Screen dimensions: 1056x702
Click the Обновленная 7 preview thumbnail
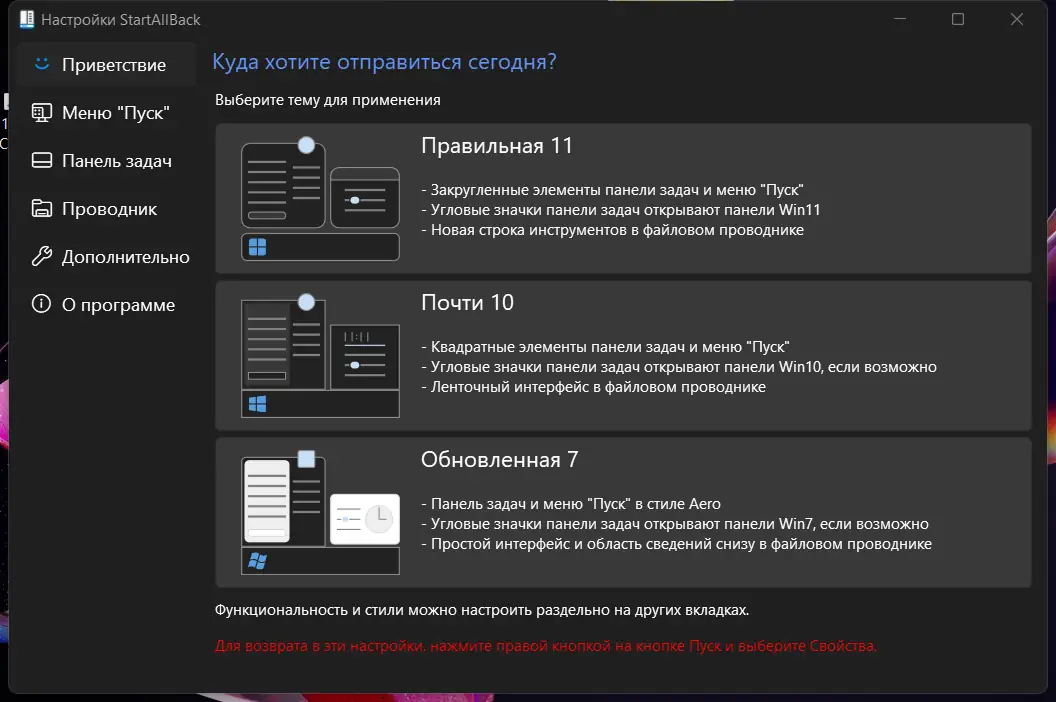tap(320, 512)
